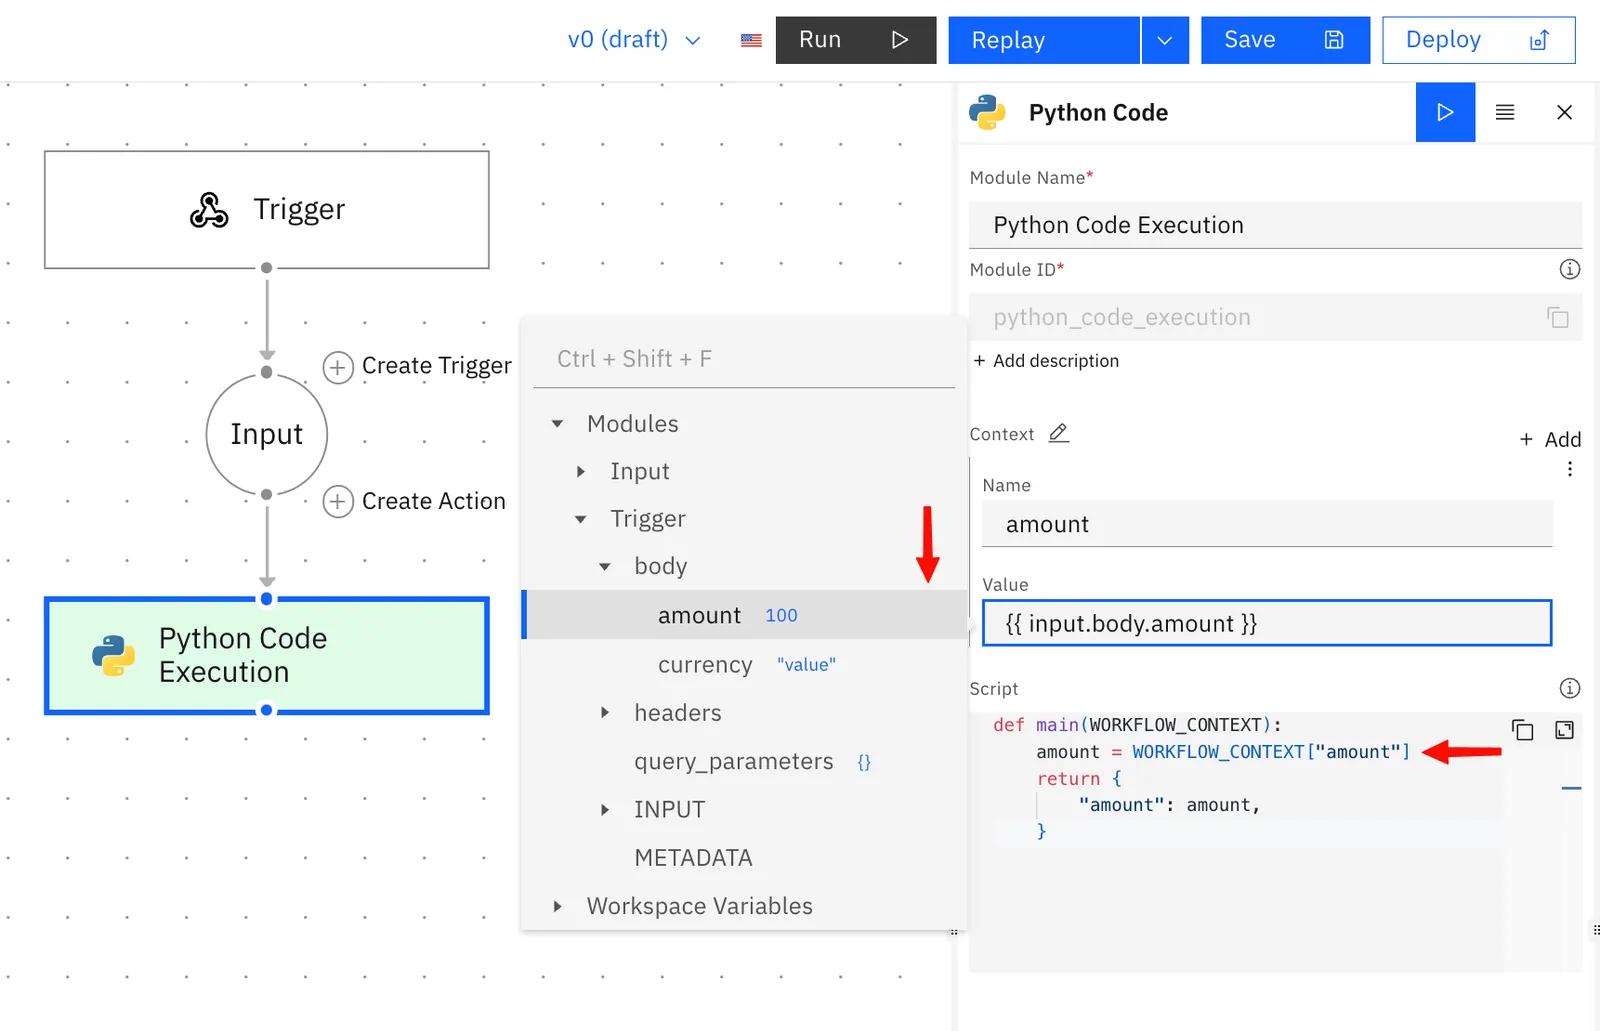
Task: Collapse the body tree node
Action: 605,567
